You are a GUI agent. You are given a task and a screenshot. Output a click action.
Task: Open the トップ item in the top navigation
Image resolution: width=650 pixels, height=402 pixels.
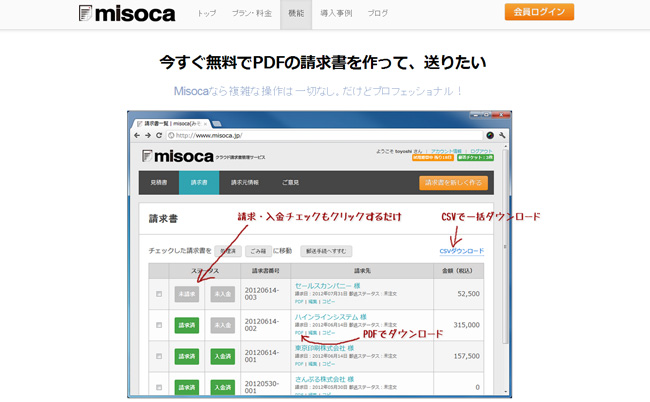[206, 13]
